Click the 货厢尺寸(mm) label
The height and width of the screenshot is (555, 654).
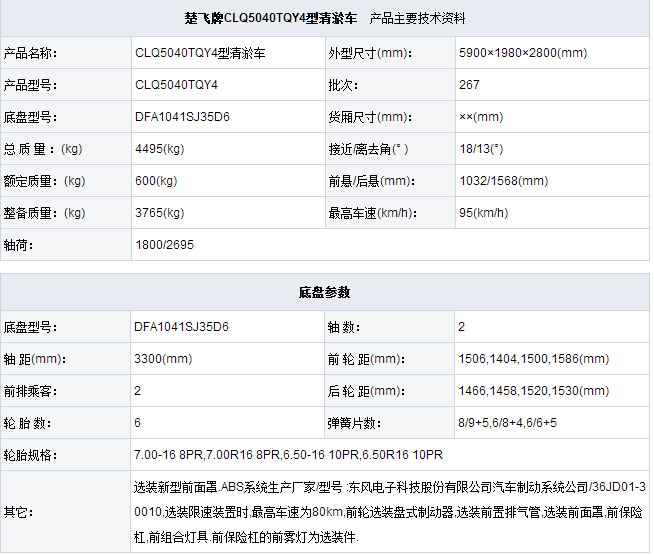(x=370, y=117)
